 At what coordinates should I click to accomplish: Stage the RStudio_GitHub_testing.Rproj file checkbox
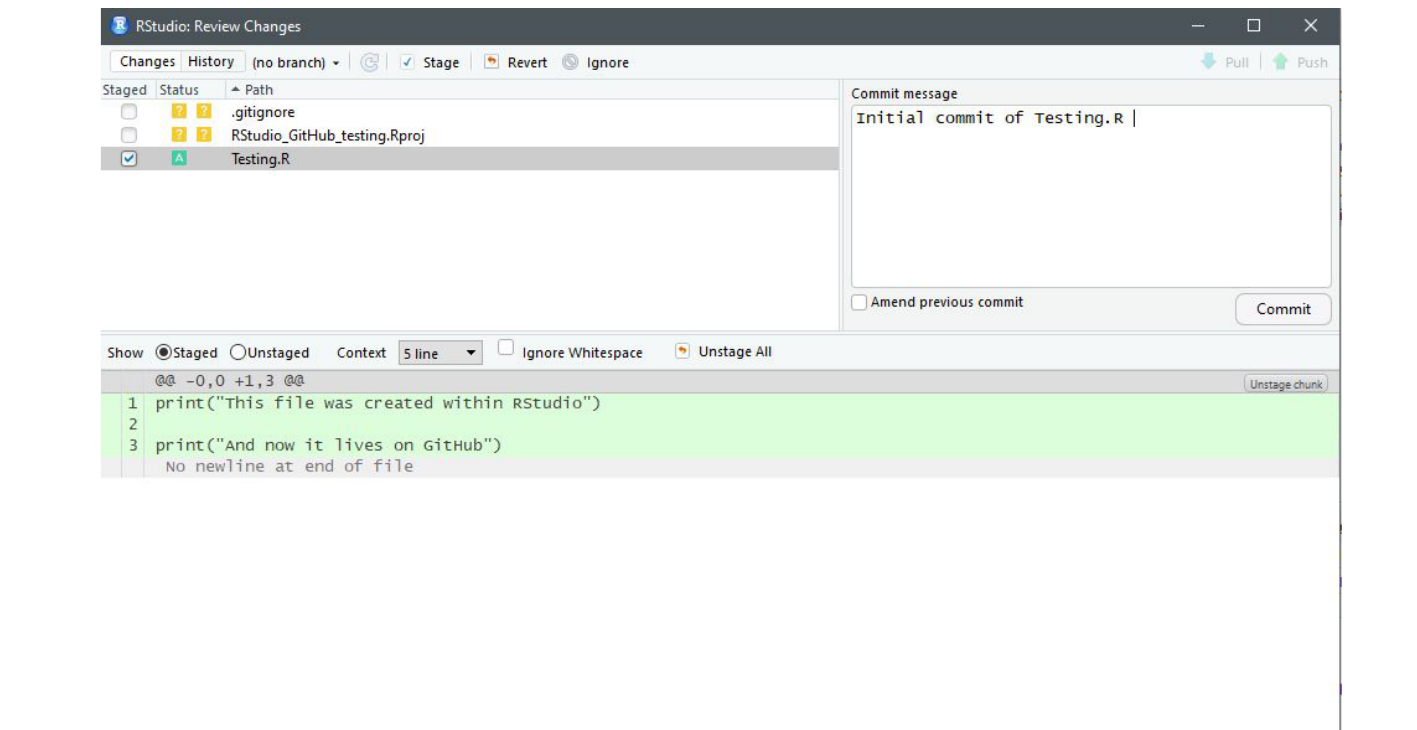tap(129, 135)
